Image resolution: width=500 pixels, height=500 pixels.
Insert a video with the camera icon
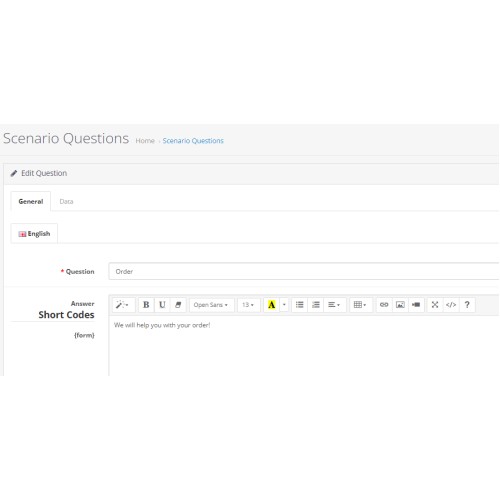coord(416,305)
